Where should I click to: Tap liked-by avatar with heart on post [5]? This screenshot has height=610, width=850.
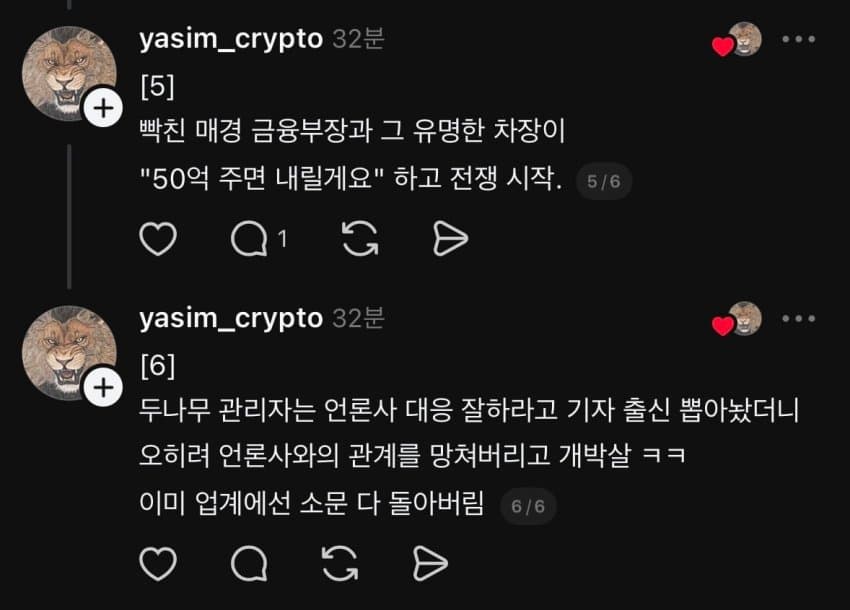pyautogui.click(x=737, y=40)
